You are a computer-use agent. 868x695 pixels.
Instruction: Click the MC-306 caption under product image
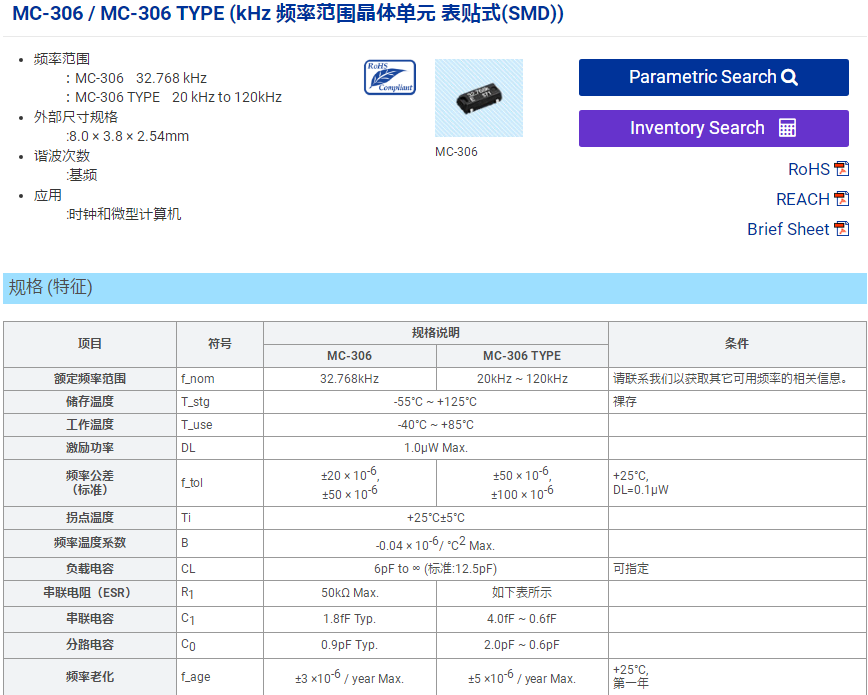coord(456,152)
